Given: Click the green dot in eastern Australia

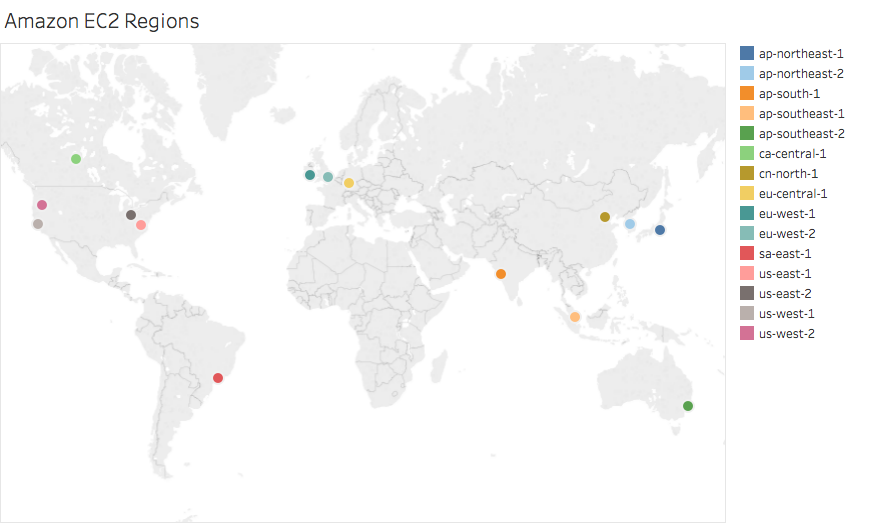Looking at the screenshot, I should point(689,406).
